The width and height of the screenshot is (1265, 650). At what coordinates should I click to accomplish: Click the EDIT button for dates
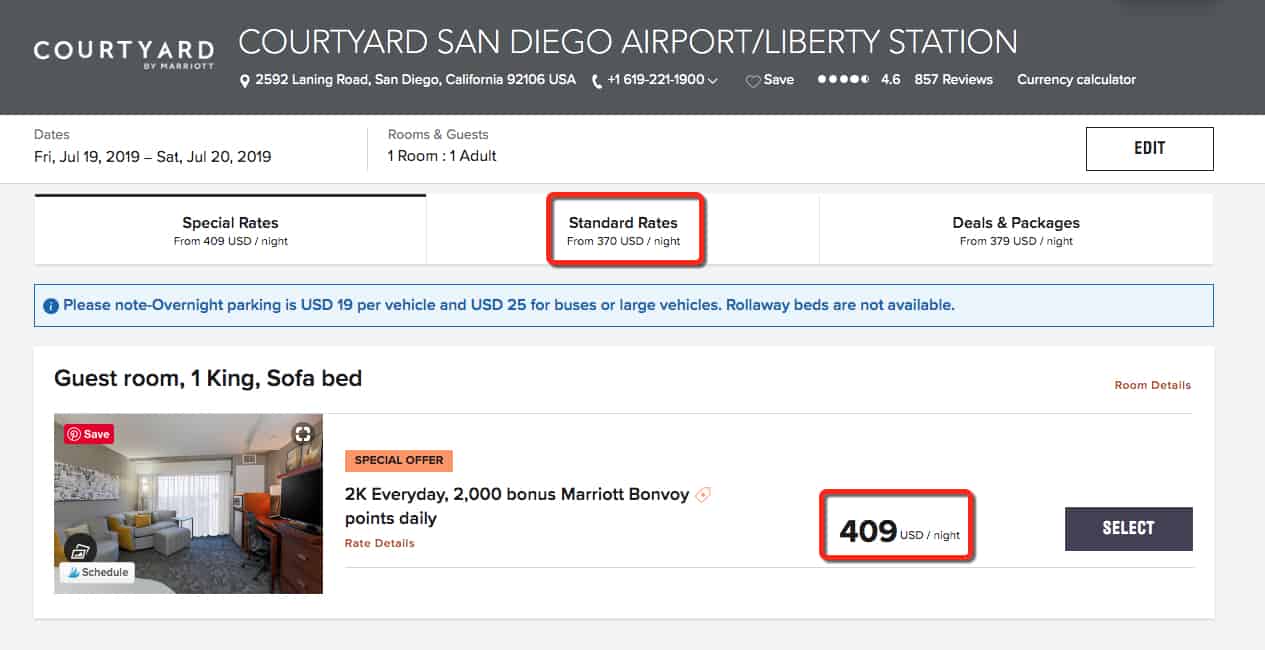[1150, 148]
